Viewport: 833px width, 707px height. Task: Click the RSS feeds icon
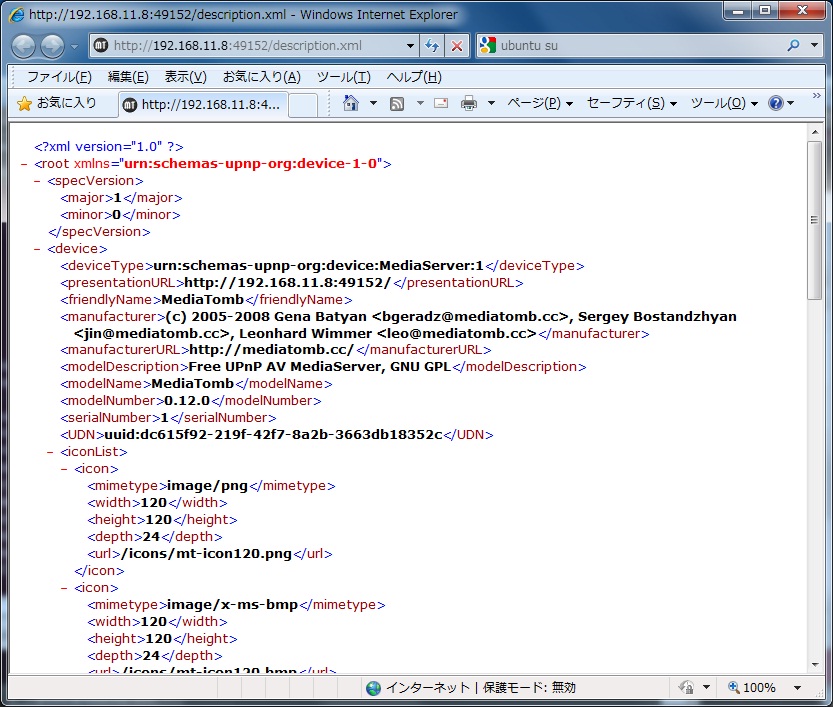397,104
